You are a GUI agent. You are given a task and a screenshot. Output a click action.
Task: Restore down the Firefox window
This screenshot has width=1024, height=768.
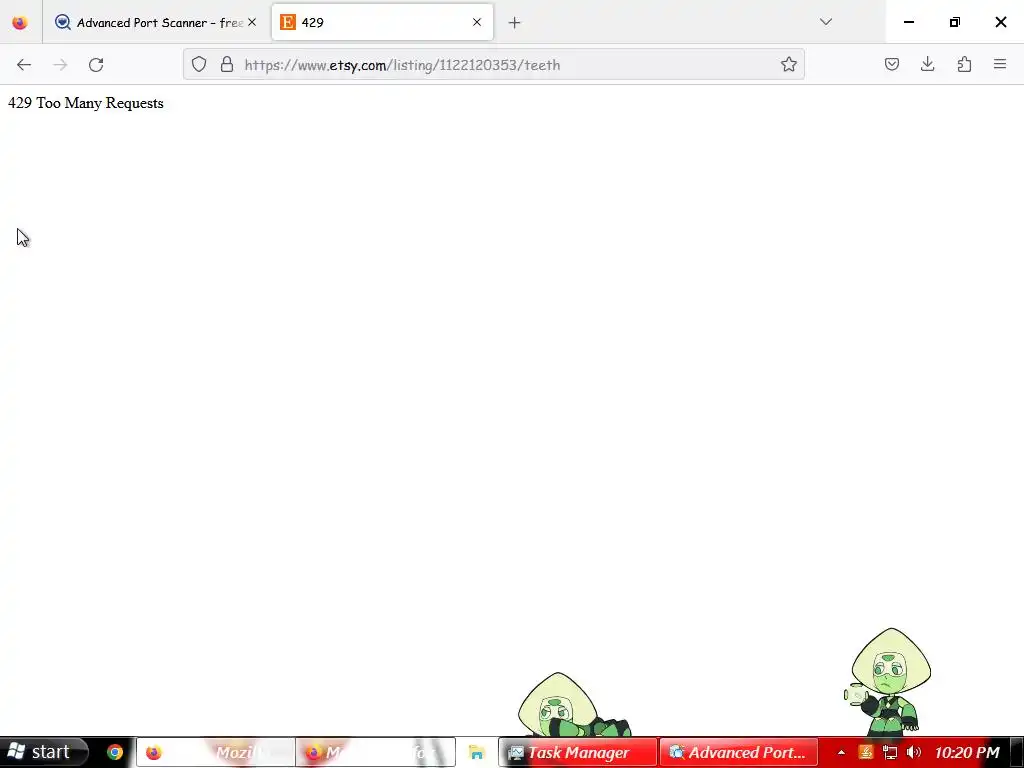(x=955, y=22)
